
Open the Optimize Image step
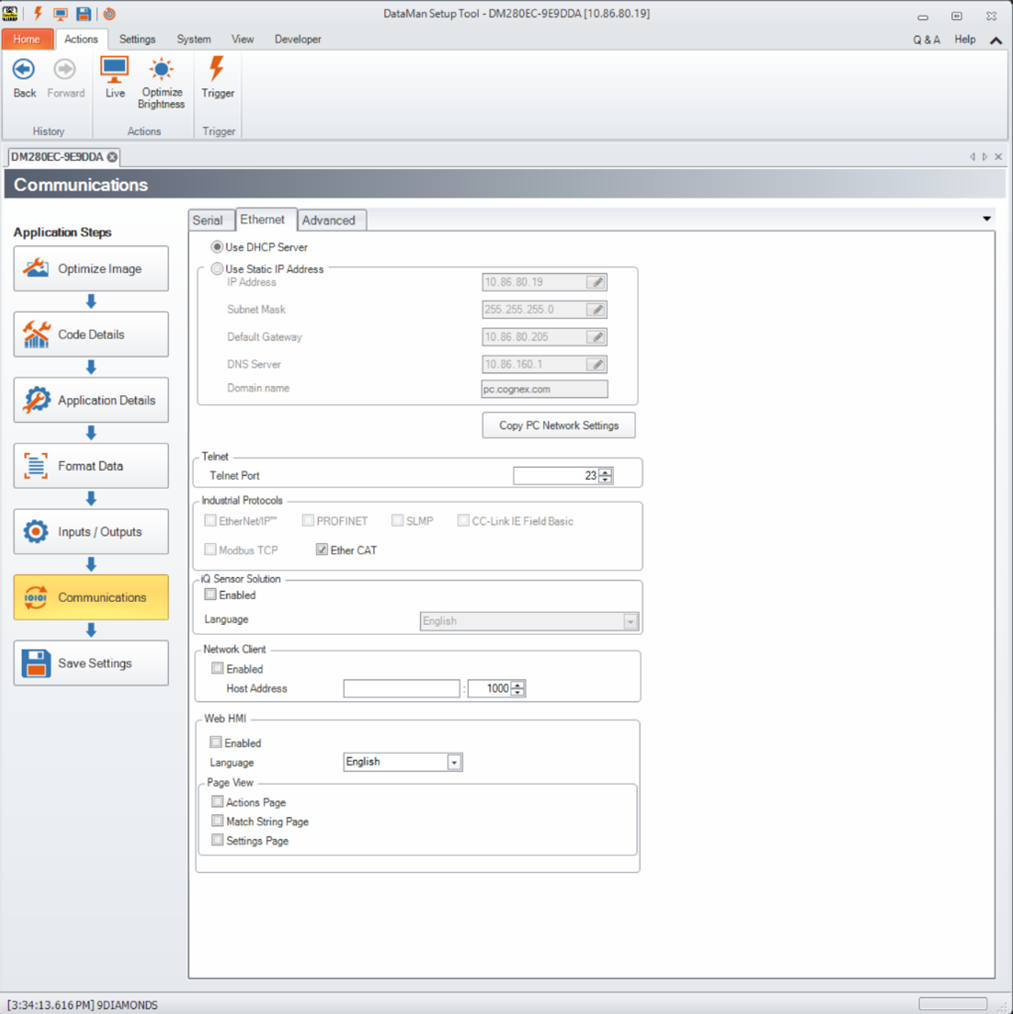(x=91, y=269)
